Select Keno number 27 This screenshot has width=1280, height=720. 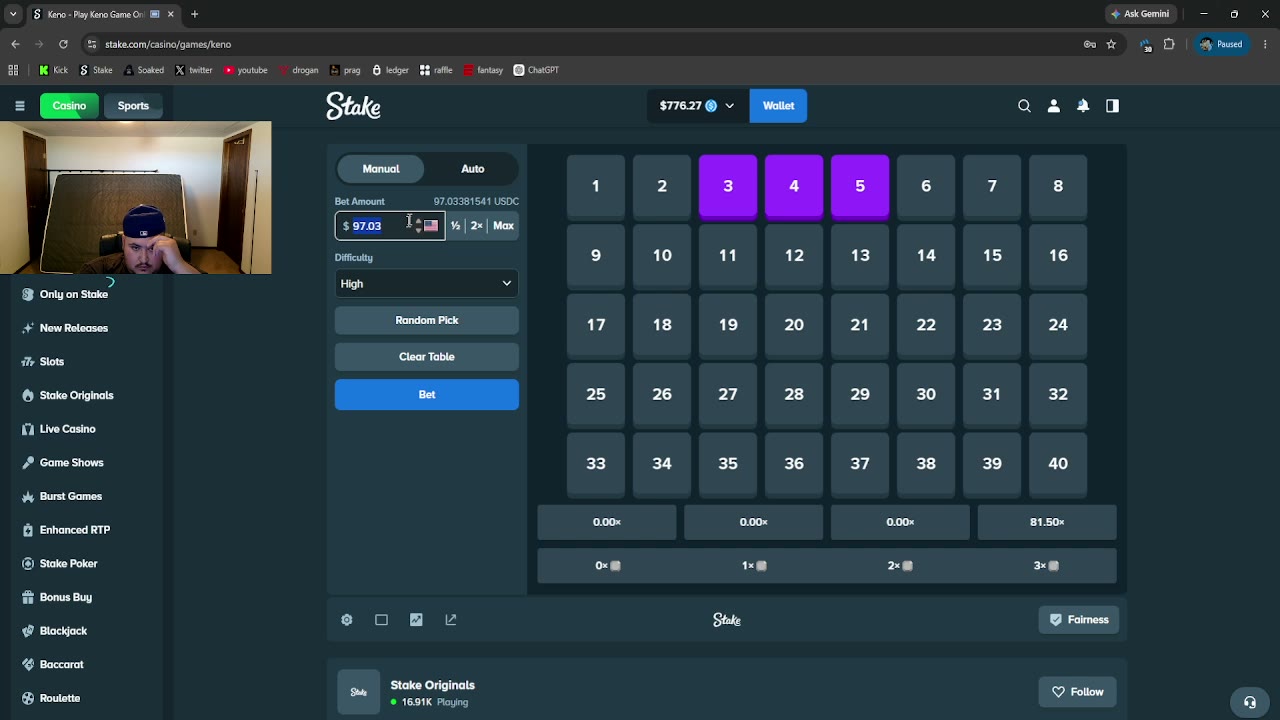tap(728, 394)
